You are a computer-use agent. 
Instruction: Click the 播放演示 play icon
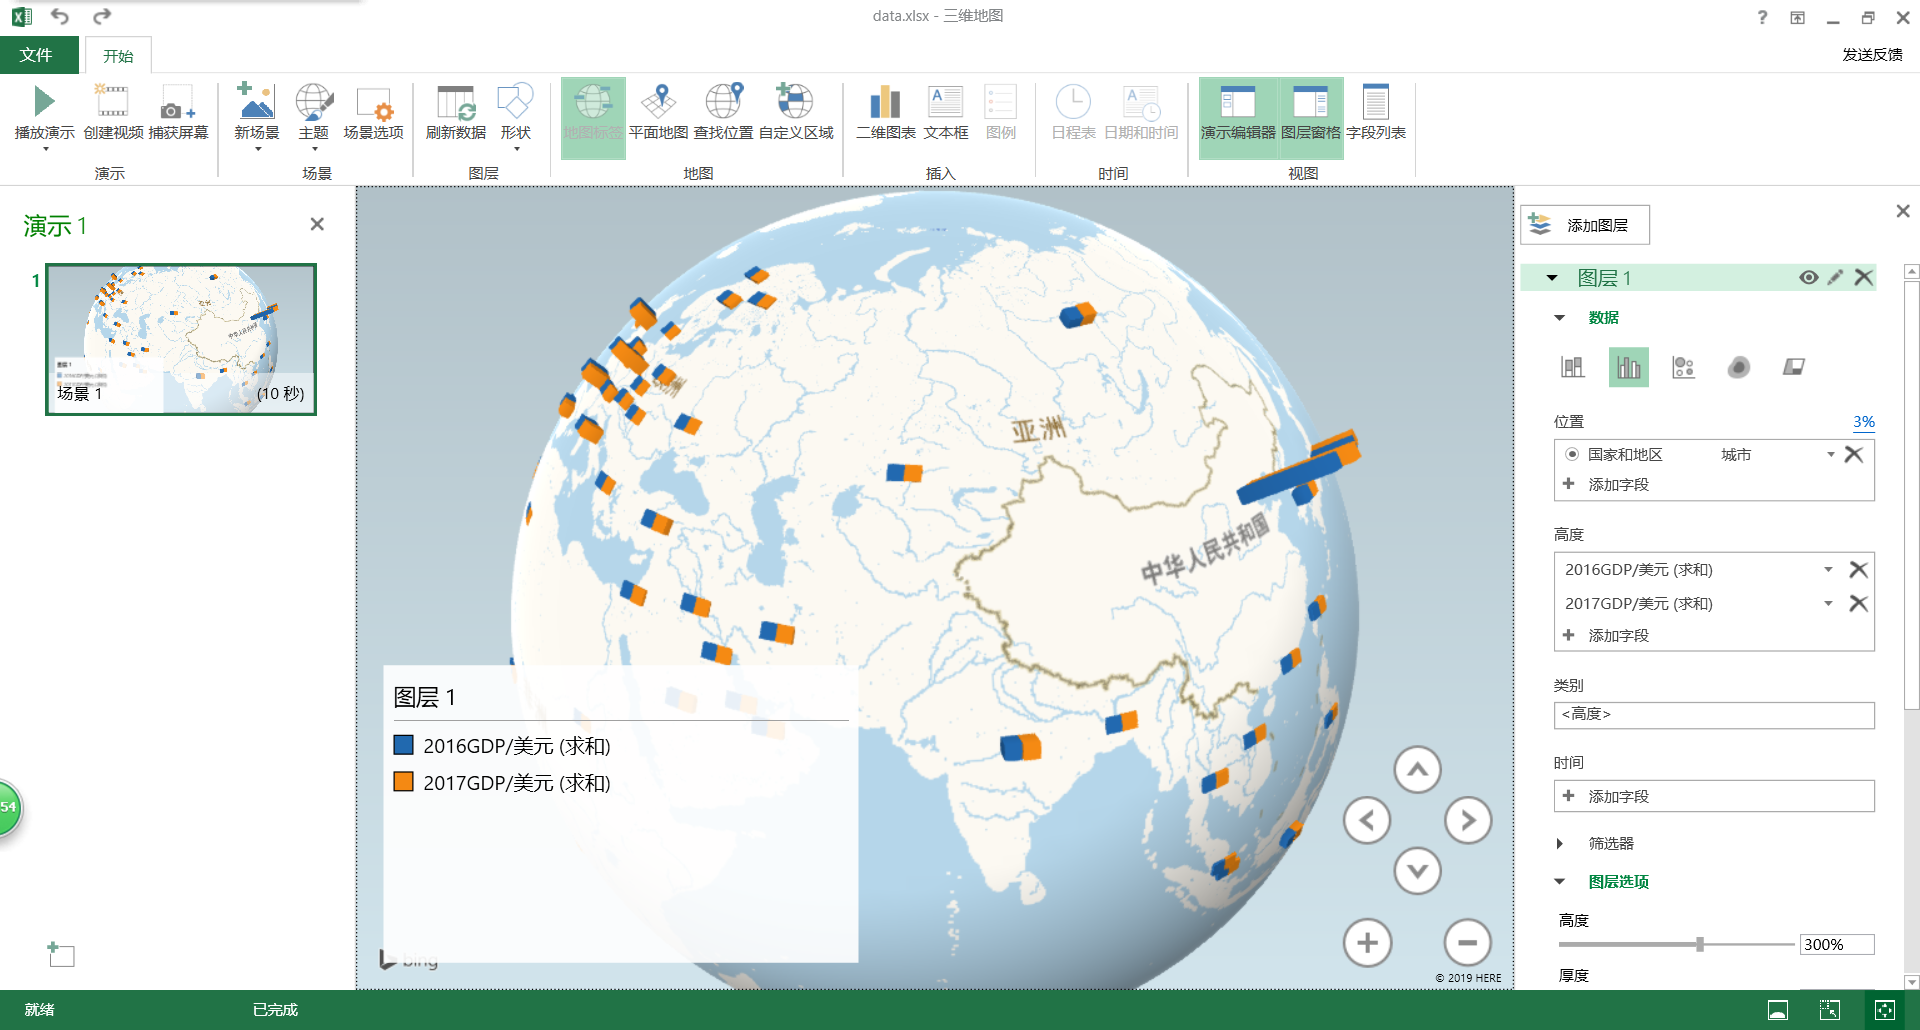tap(44, 101)
